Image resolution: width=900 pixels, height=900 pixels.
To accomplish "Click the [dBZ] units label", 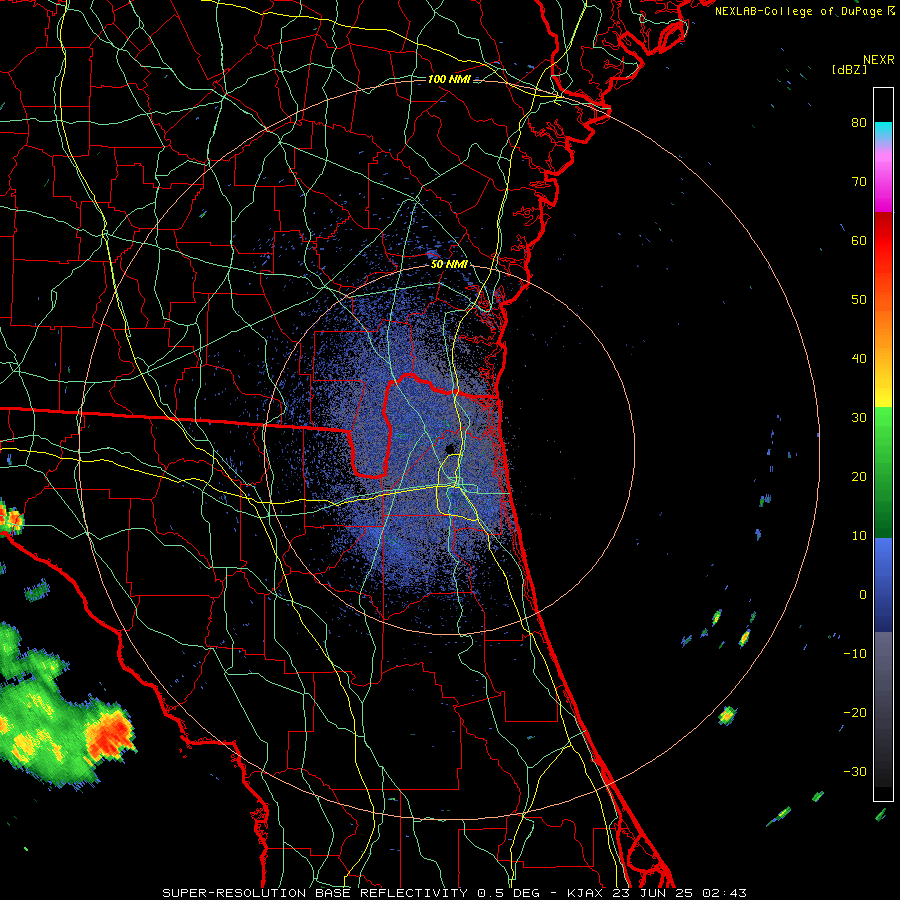I will [849, 70].
